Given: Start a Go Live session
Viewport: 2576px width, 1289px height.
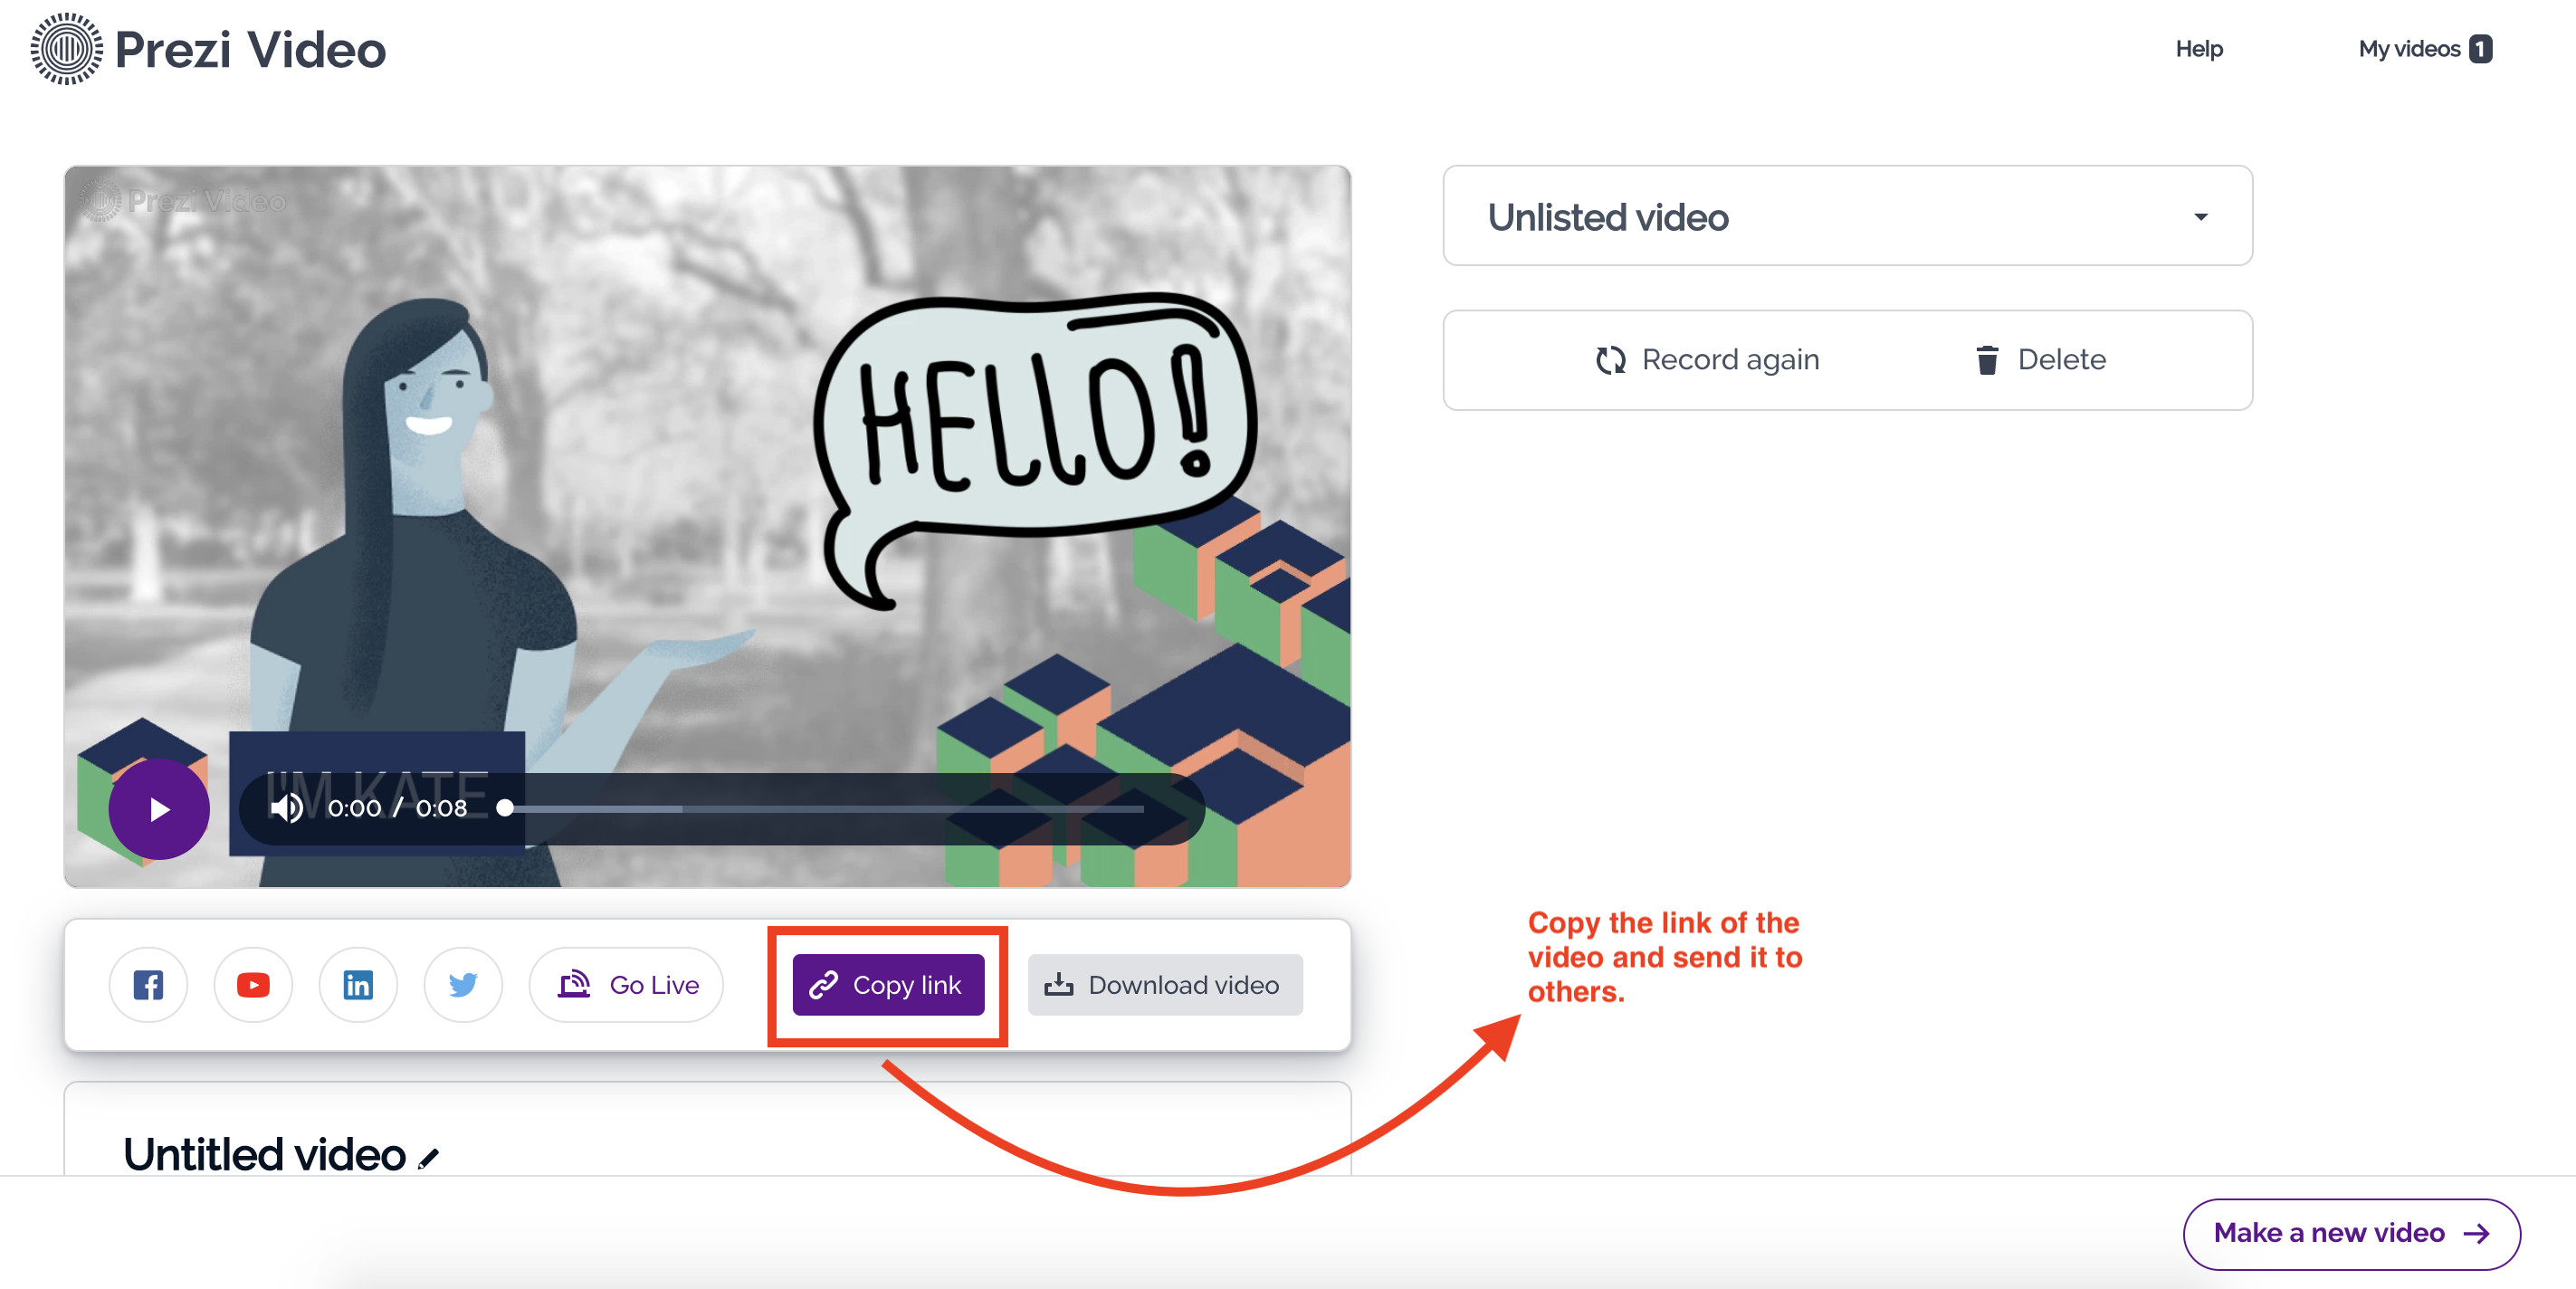Looking at the screenshot, I should tap(627, 985).
